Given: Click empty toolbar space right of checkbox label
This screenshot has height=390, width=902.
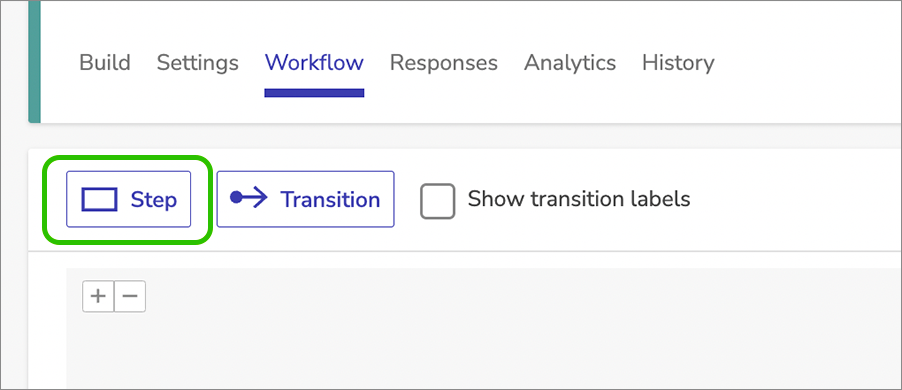Looking at the screenshot, I should point(794,200).
